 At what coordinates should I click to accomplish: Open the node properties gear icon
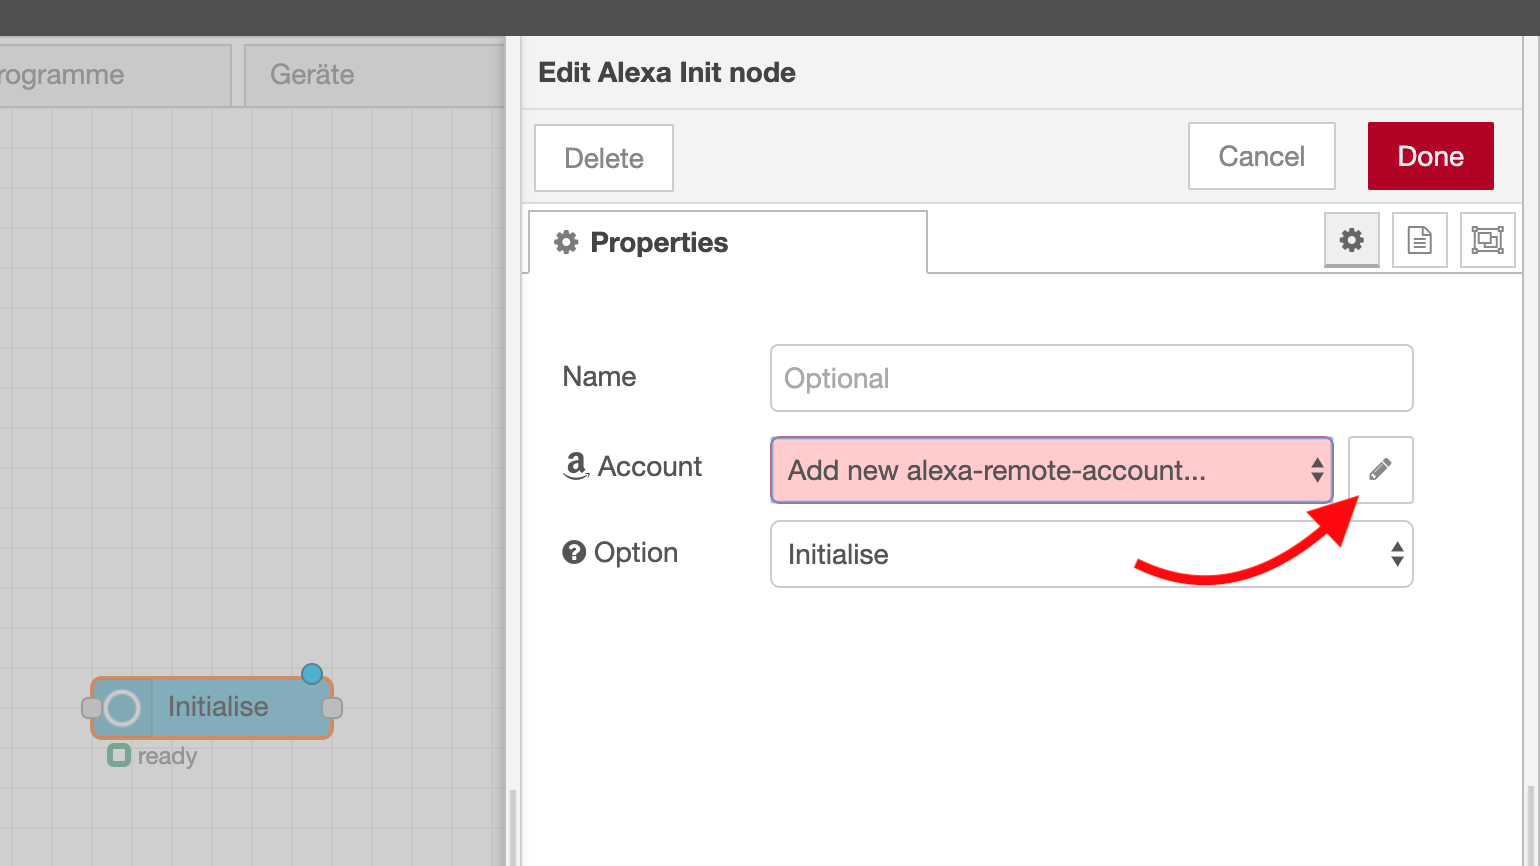1352,240
